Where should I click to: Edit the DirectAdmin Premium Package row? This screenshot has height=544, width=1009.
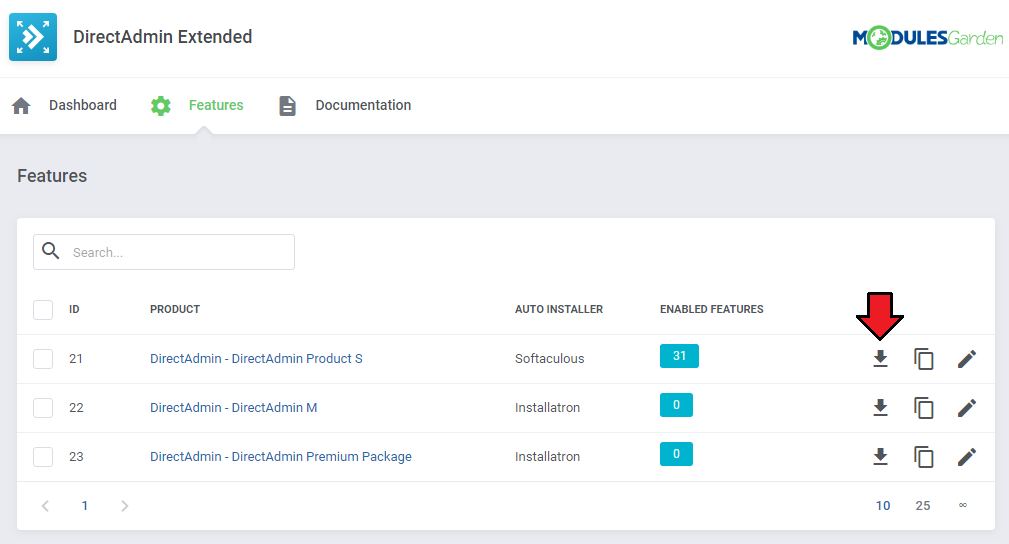coord(967,456)
